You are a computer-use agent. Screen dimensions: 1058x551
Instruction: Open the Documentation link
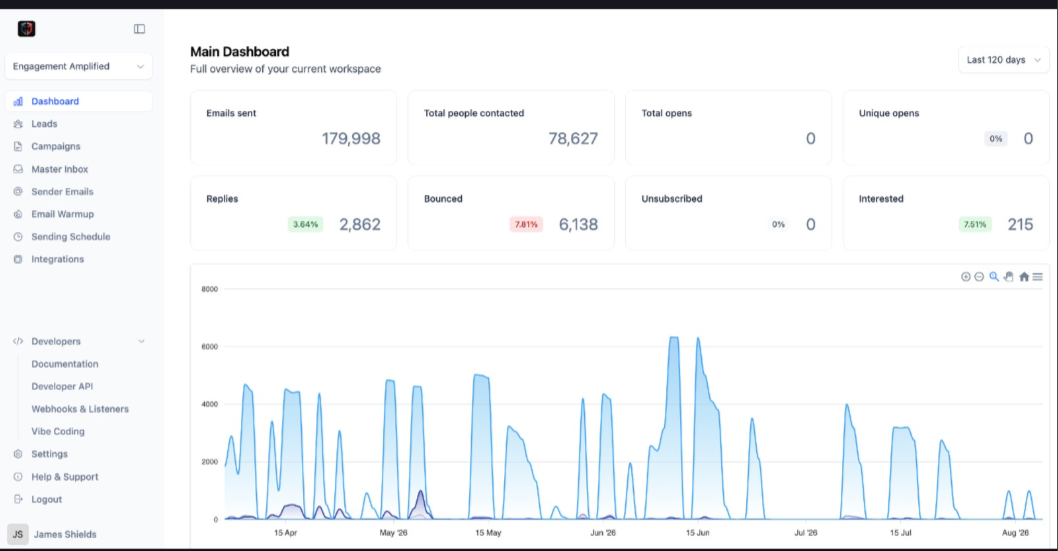coord(65,364)
